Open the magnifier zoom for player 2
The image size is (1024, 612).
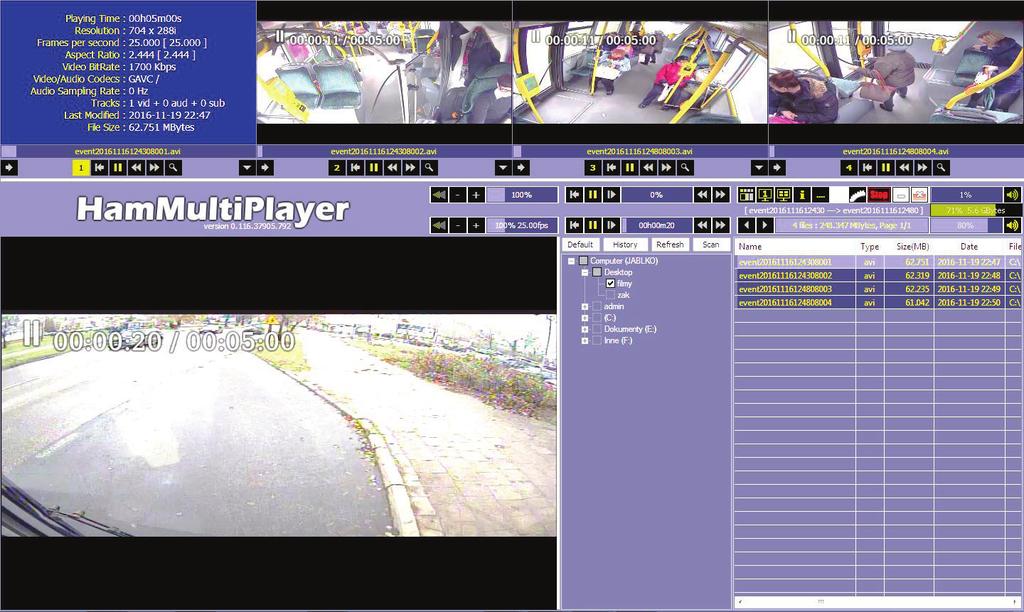428,168
